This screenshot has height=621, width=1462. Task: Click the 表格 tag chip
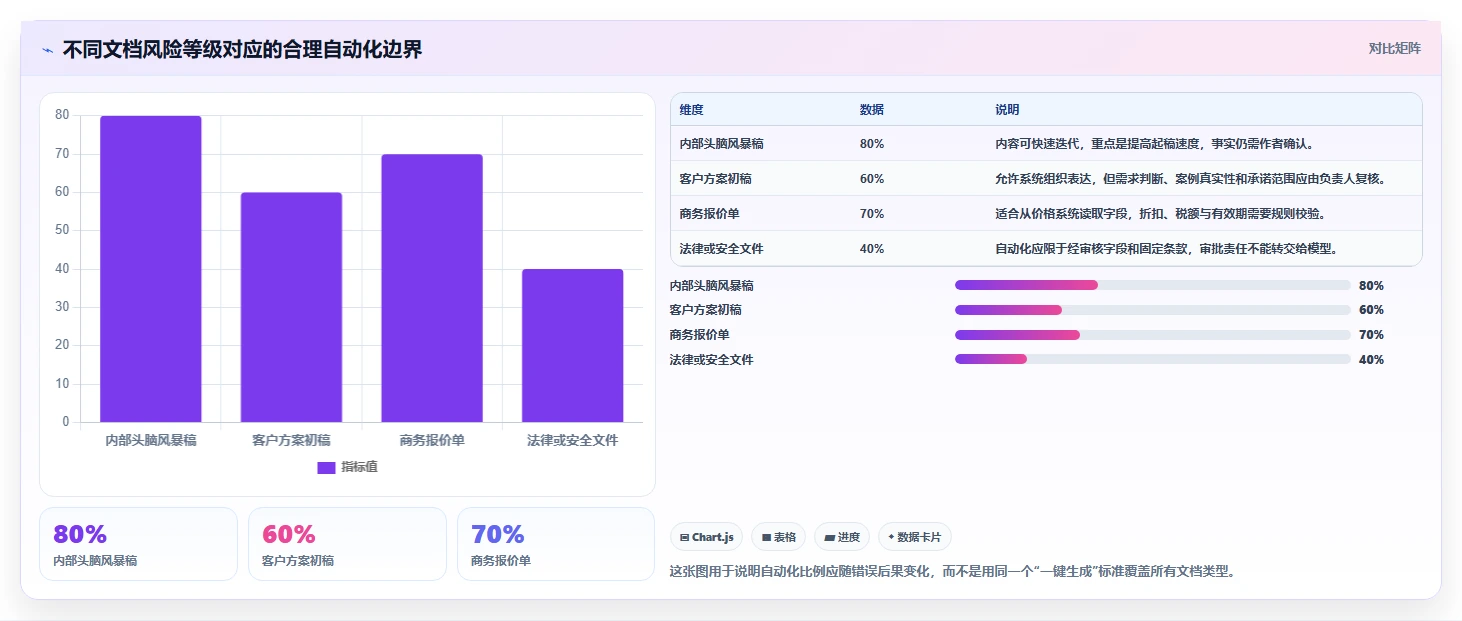coord(779,537)
